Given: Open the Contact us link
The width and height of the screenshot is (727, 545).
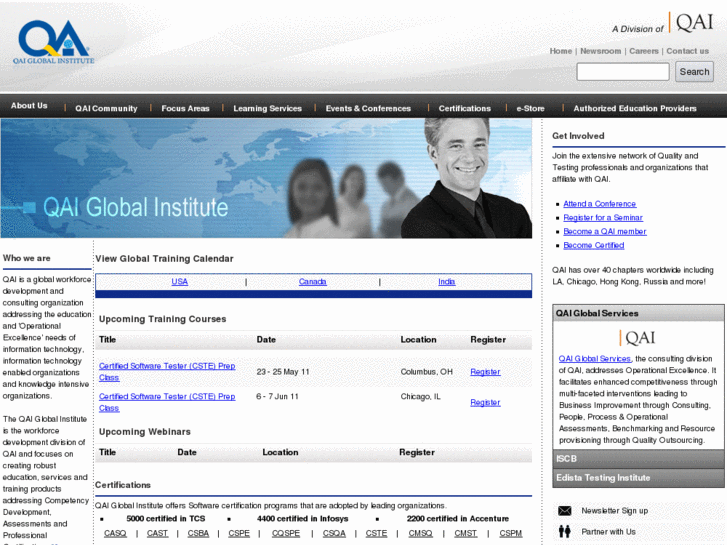Looking at the screenshot, I should (688, 51).
